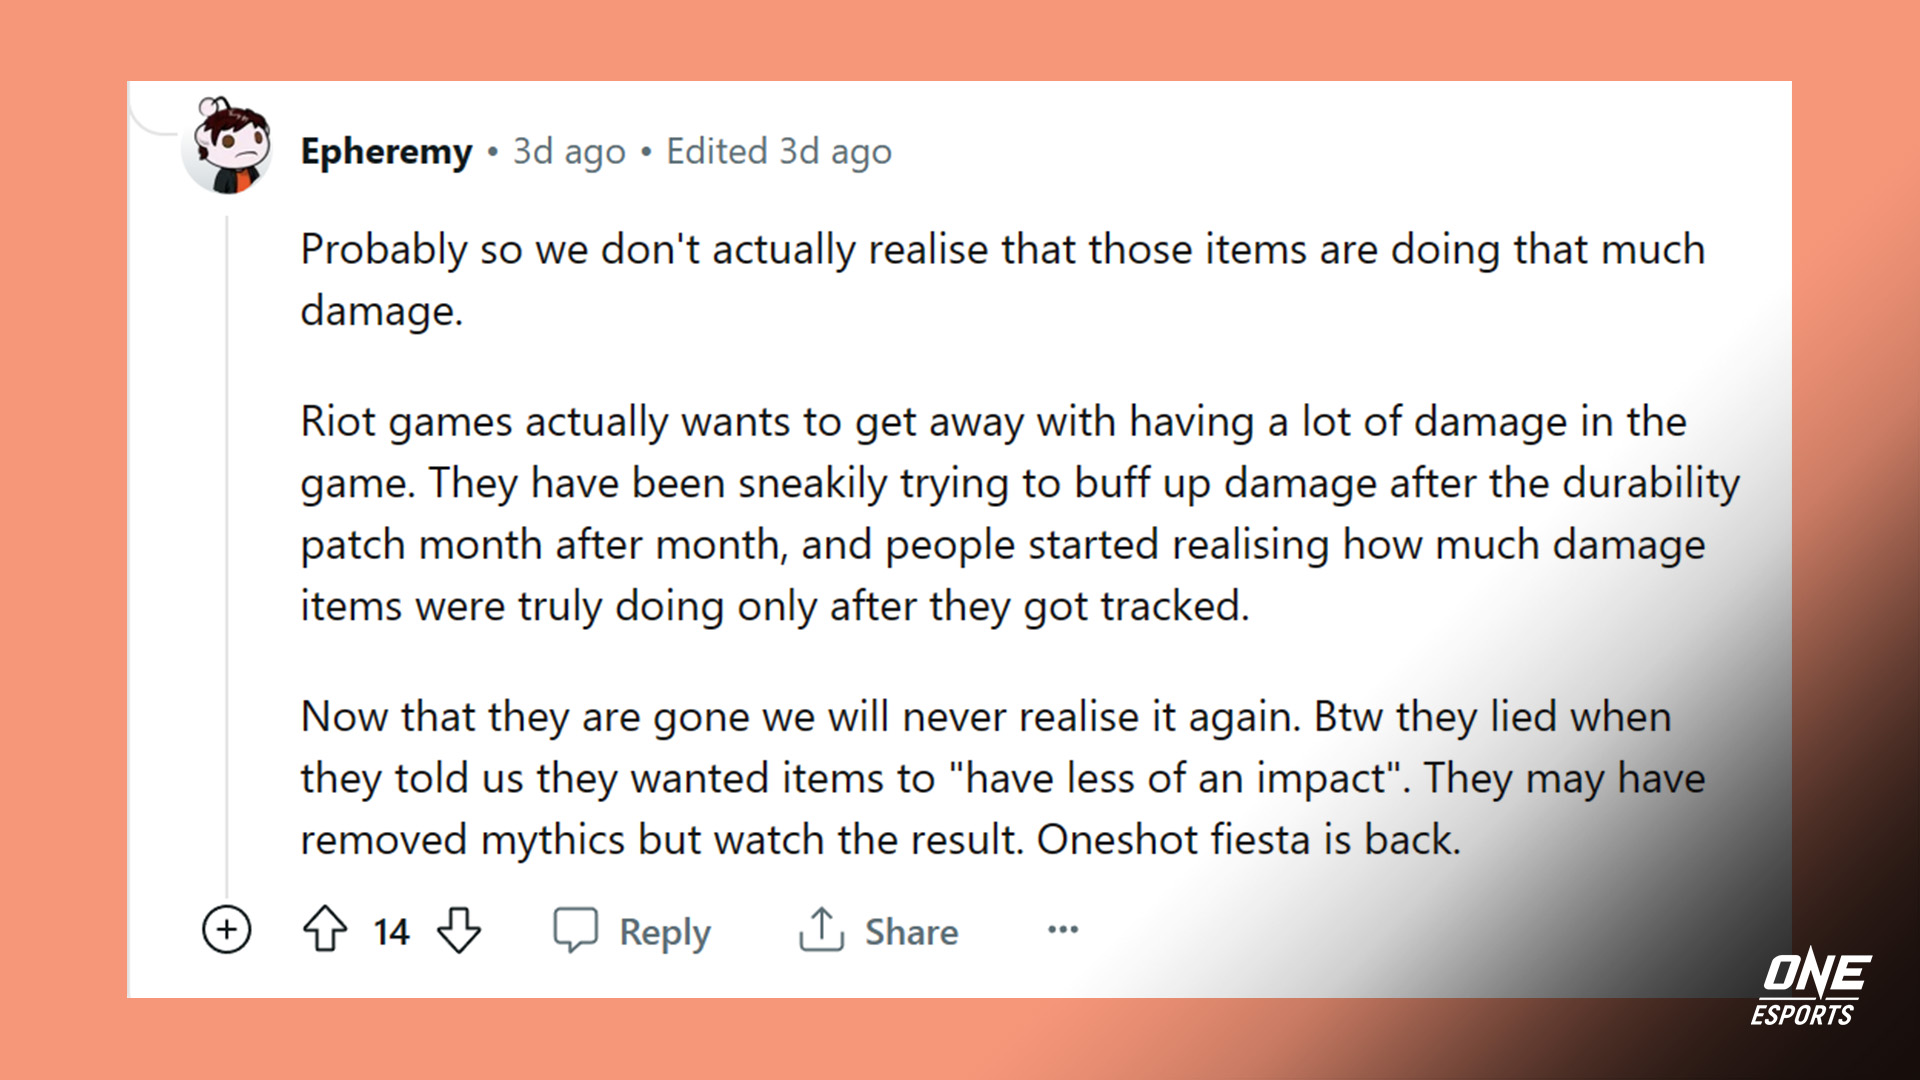Click the vote count number 14
The image size is (1920, 1080).
pyautogui.click(x=391, y=932)
